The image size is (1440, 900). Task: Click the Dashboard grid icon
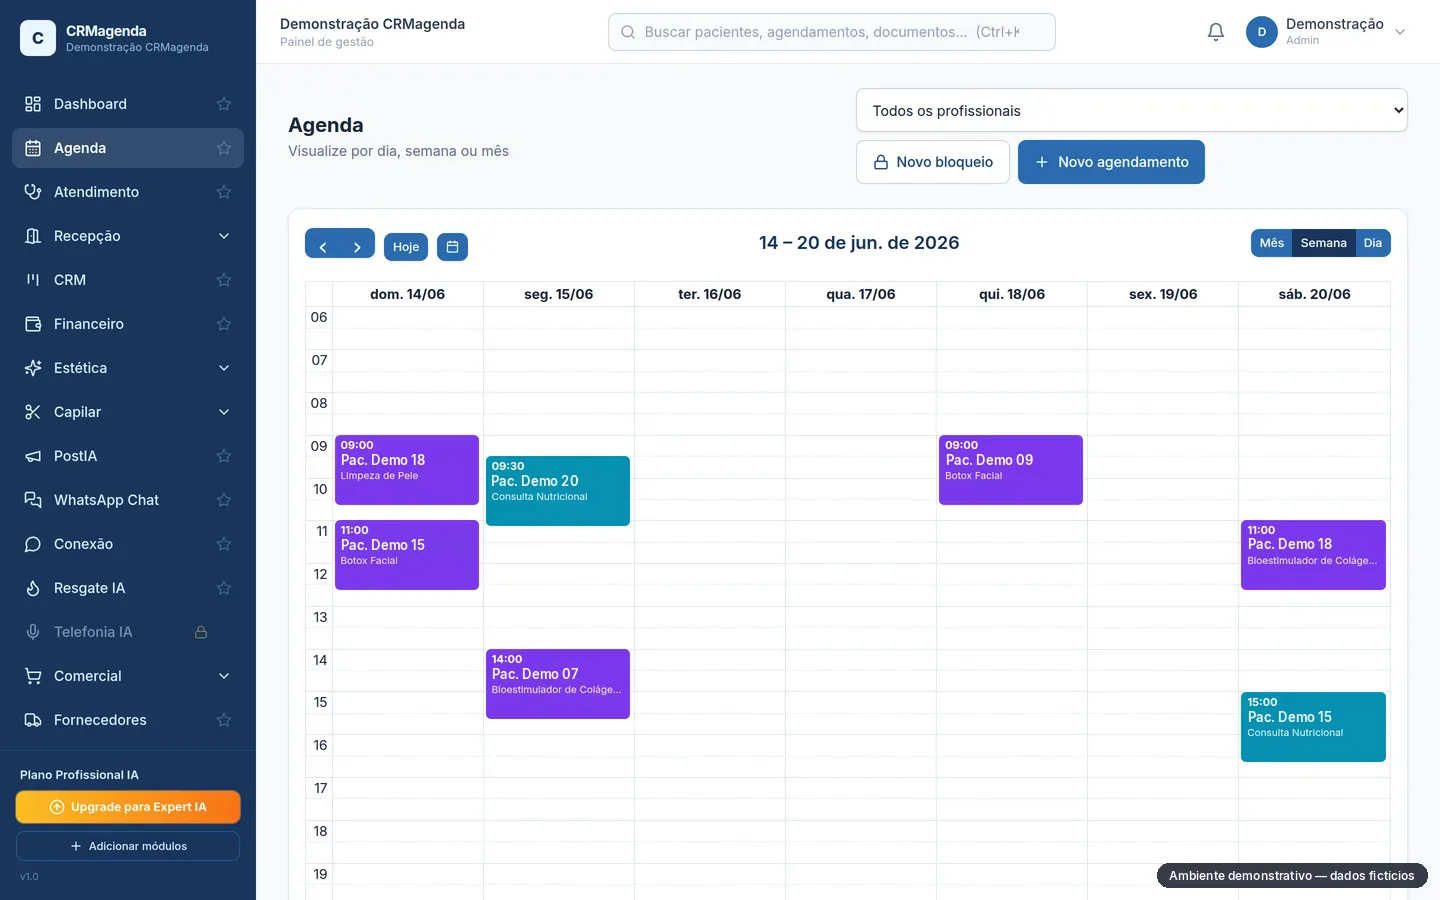tap(33, 104)
